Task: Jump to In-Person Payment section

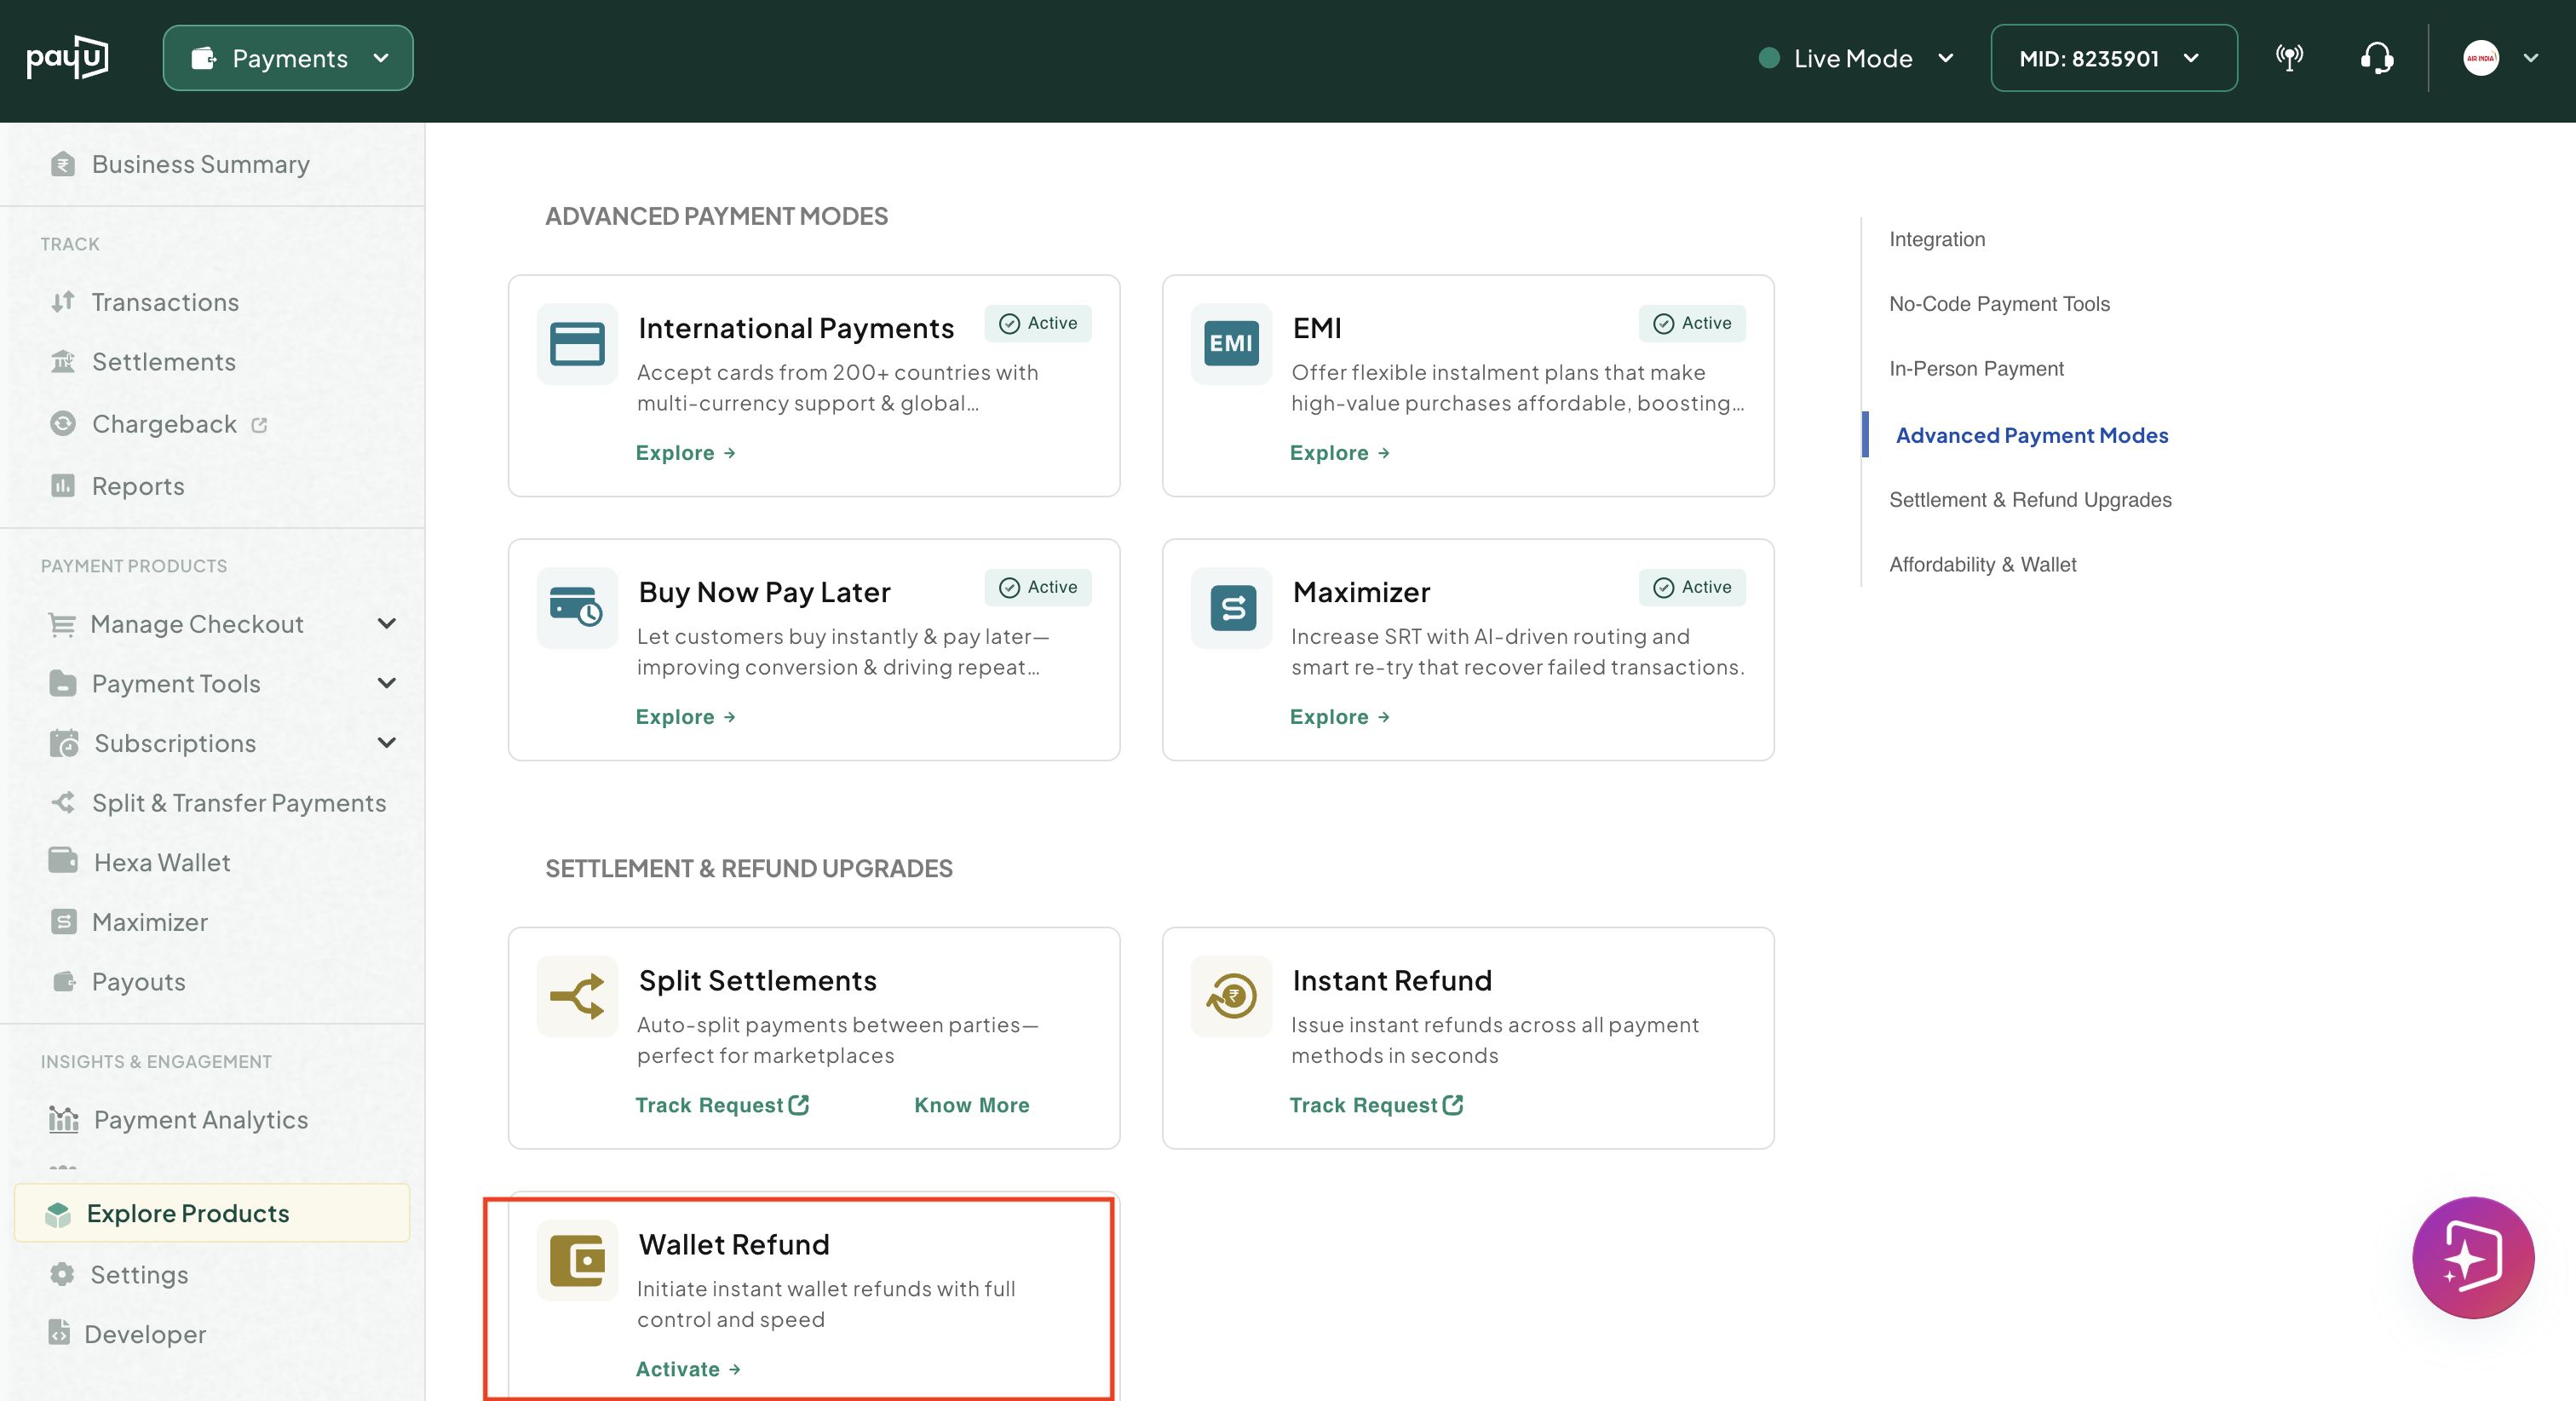Action: [x=1976, y=369]
